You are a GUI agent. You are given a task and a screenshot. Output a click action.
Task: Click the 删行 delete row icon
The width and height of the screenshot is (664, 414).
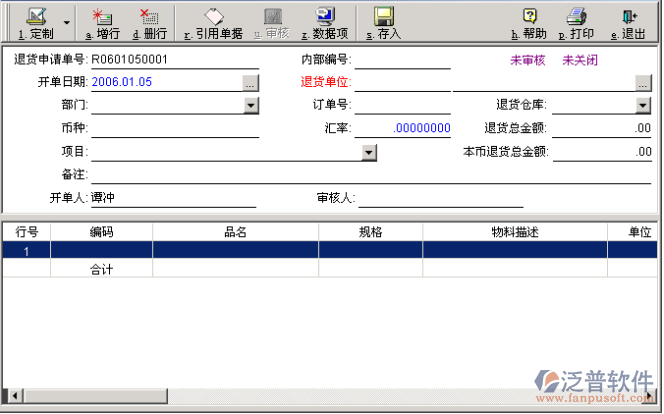click(149, 17)
